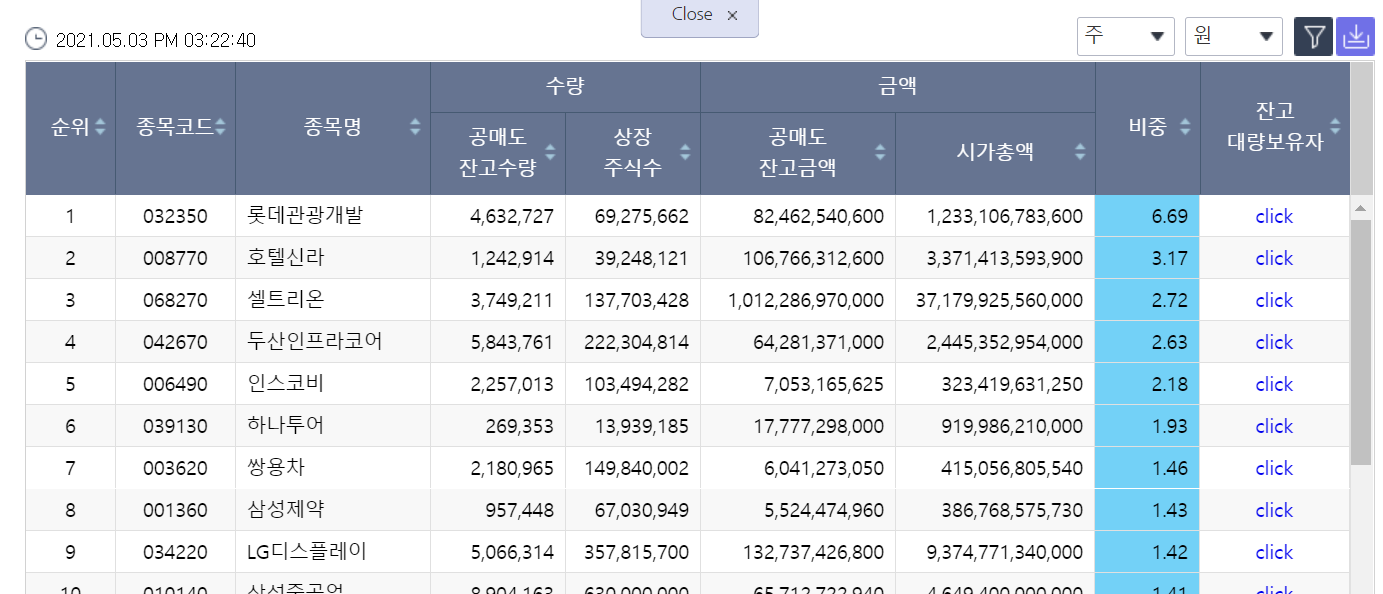Click stock code 001360
Image resolution: width=1383 pixels, height=594 pixels.
(175, 510)
